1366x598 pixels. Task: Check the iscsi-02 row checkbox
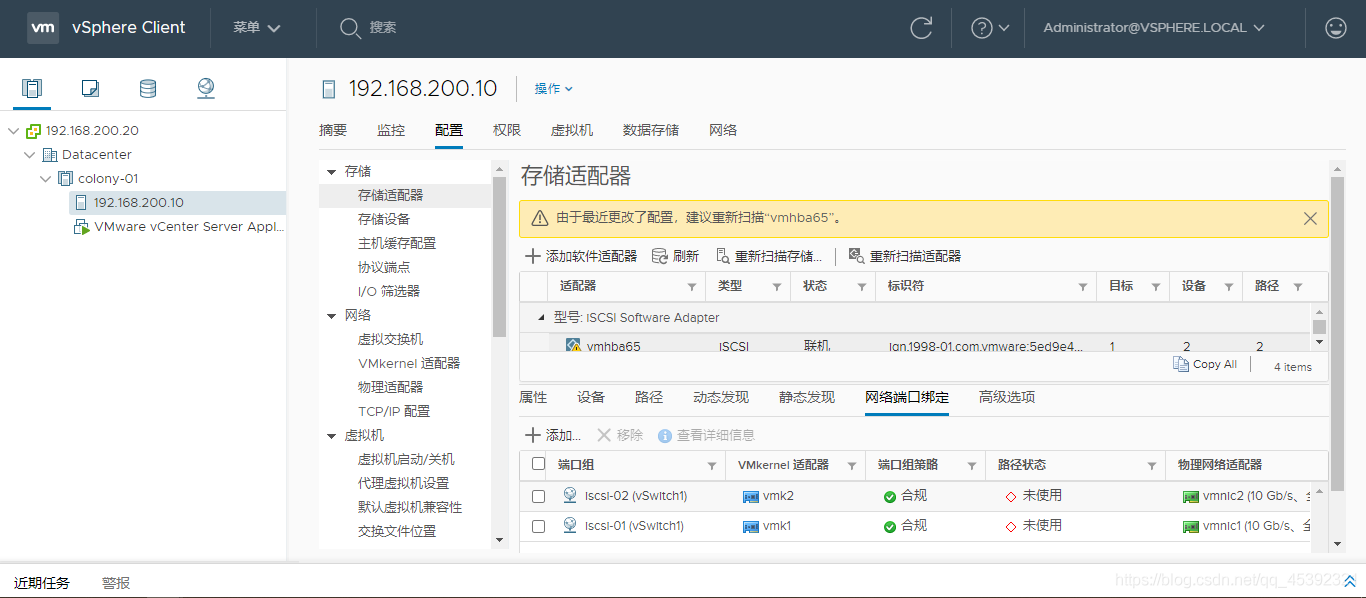click(539, 496)
